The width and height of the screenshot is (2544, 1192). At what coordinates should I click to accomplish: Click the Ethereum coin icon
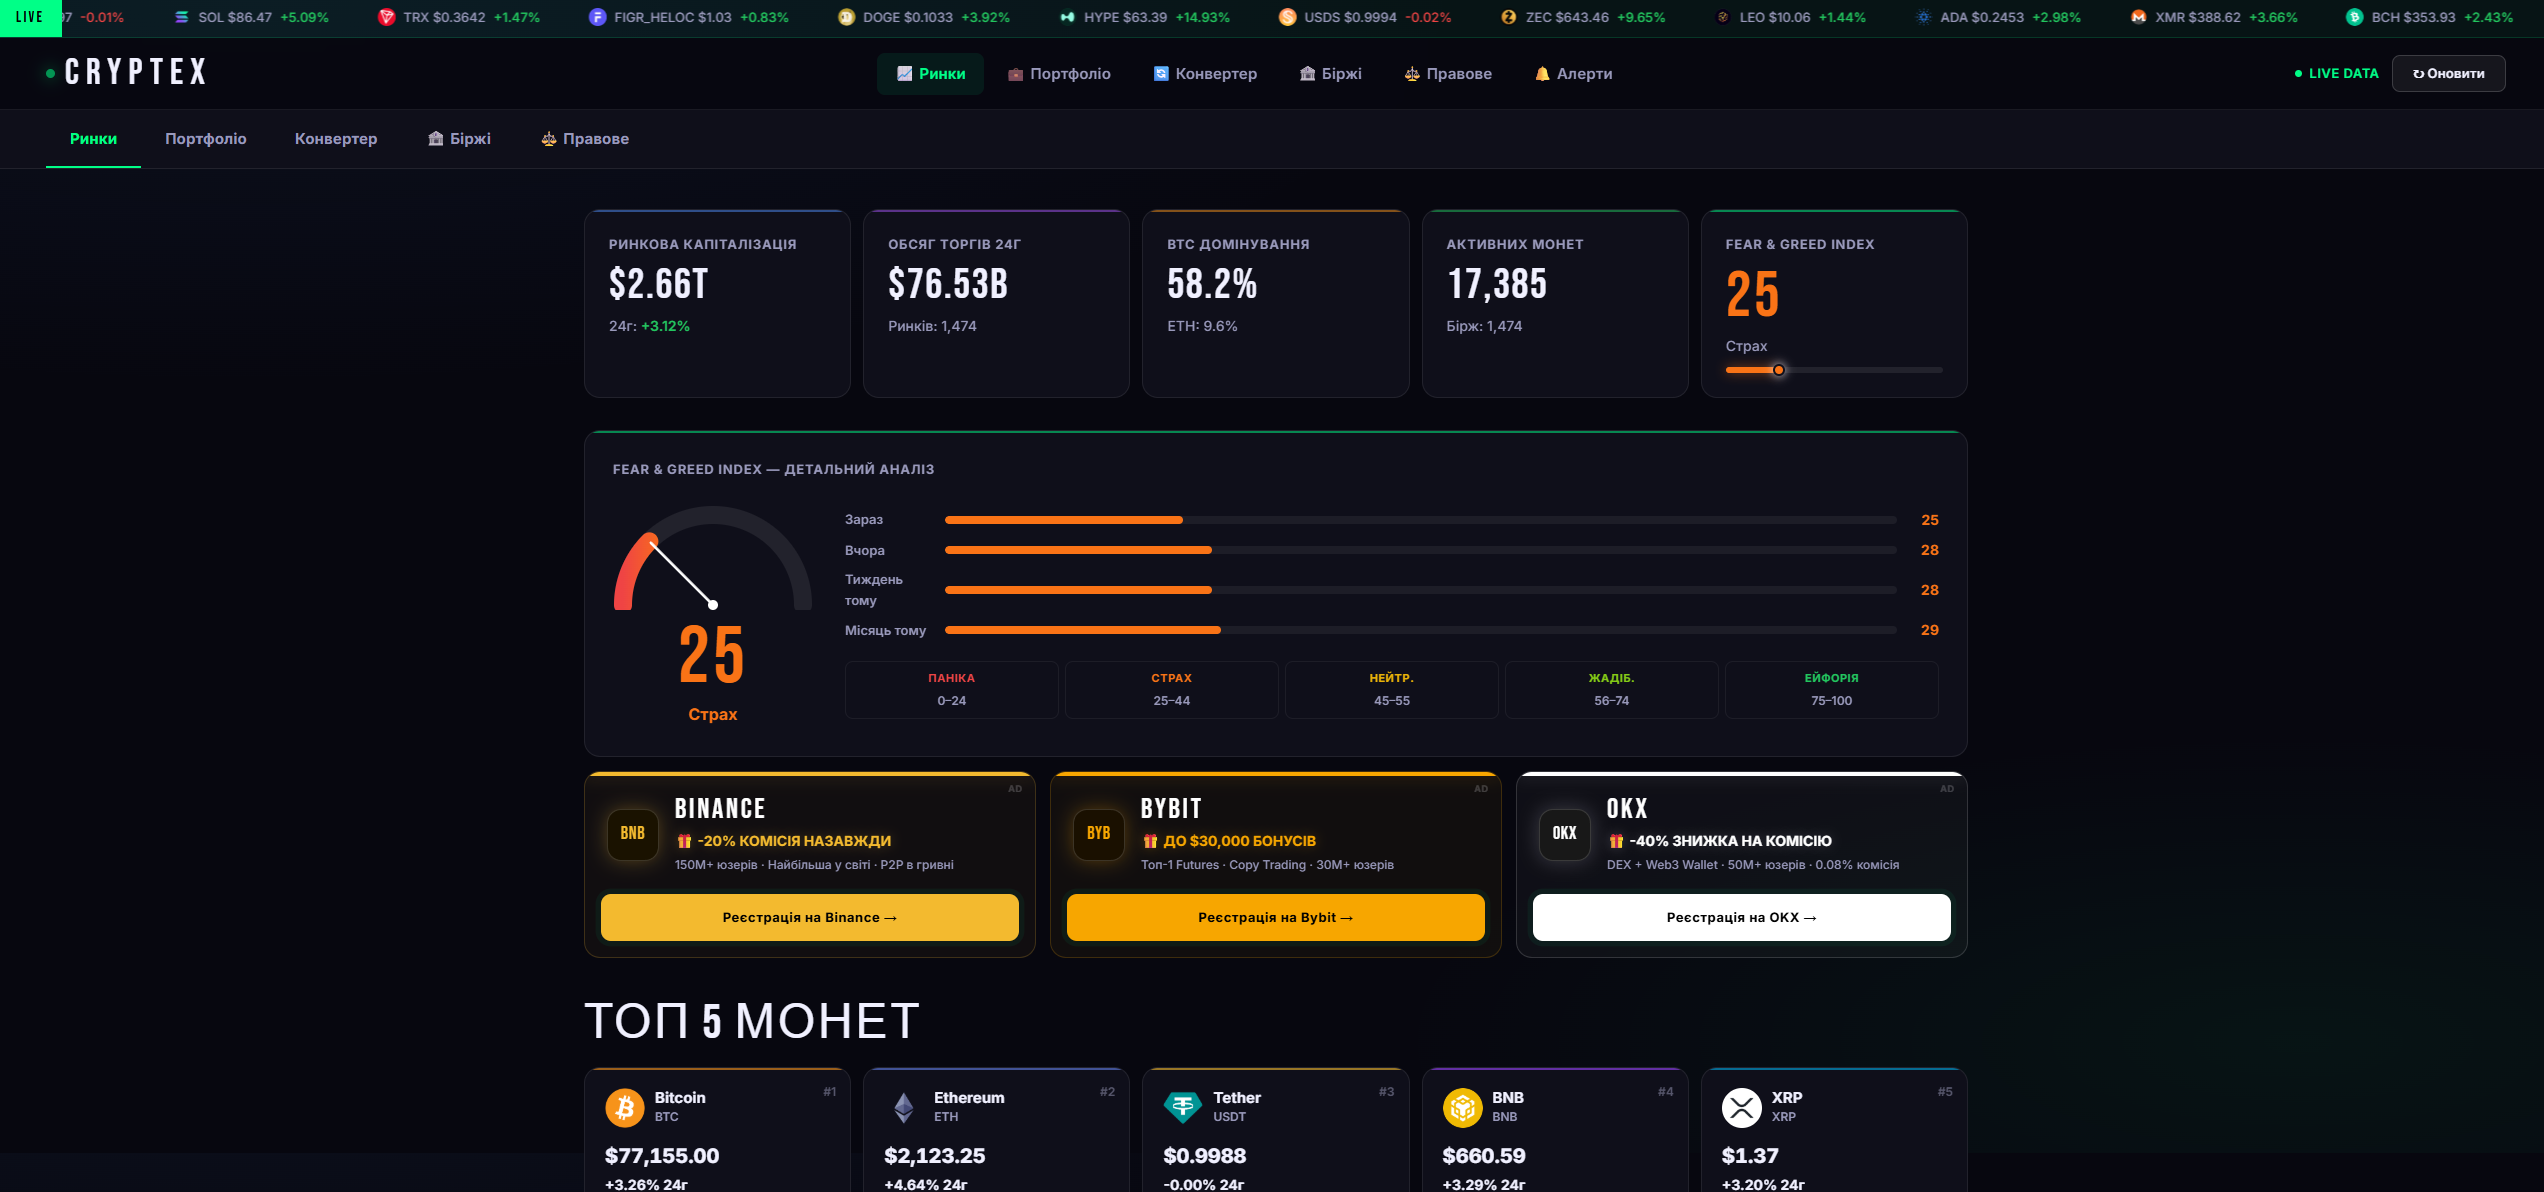tap(904, 1108)
